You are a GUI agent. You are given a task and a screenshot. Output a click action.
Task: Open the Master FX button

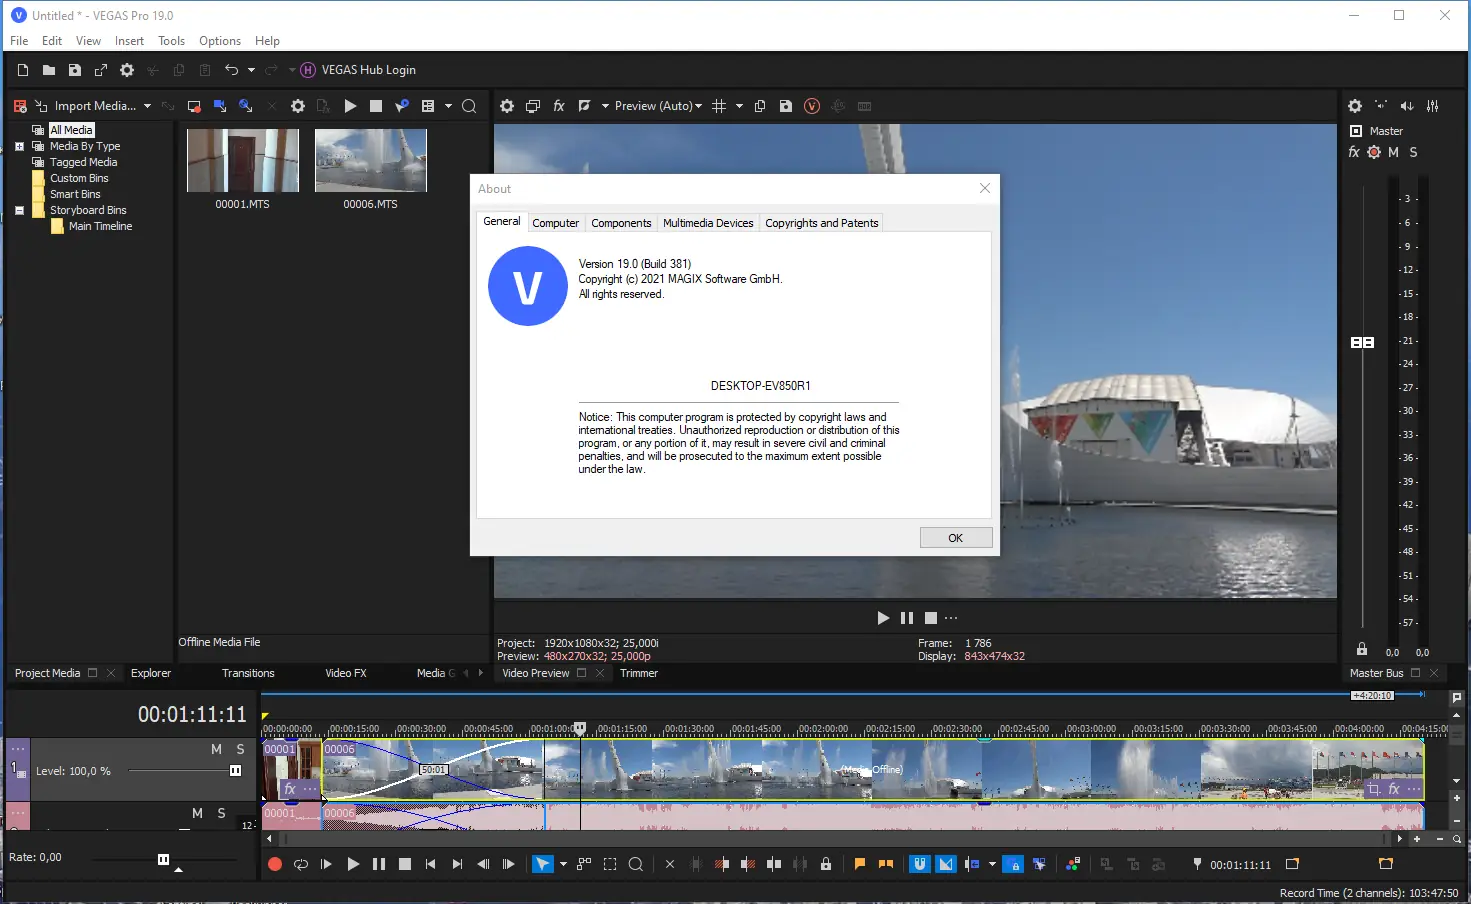click(x=1354, y=152)
